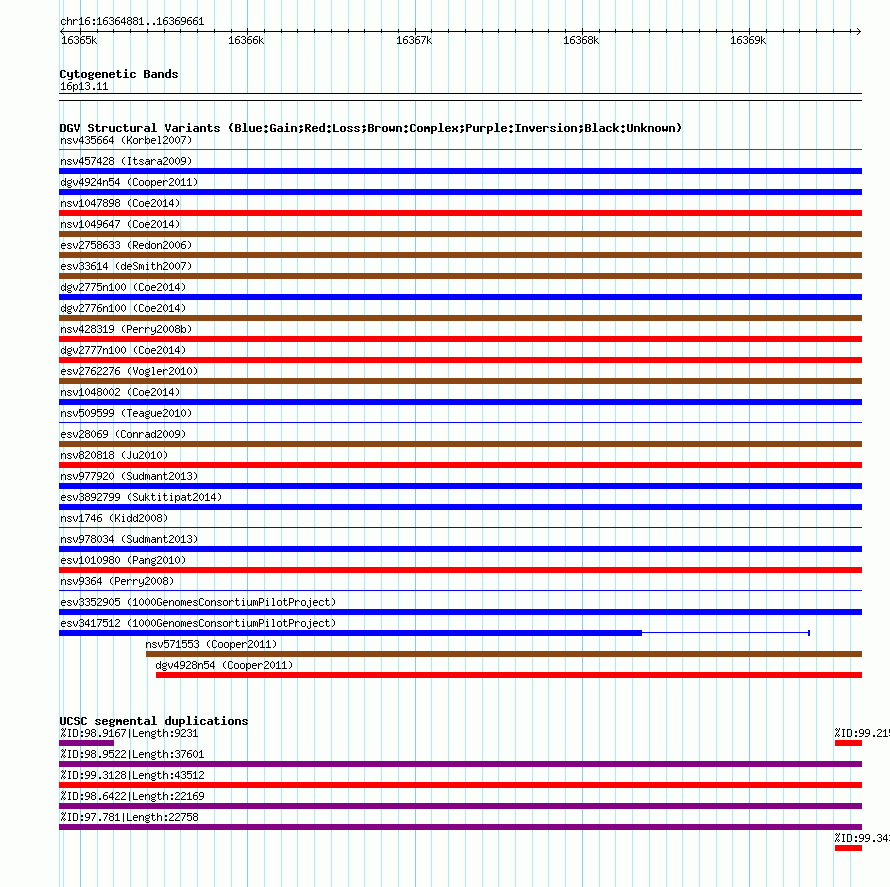Click the chr16:16364881..16369661 coordinates
Screen dimensions: 890x887
click(x=132, y=21)
